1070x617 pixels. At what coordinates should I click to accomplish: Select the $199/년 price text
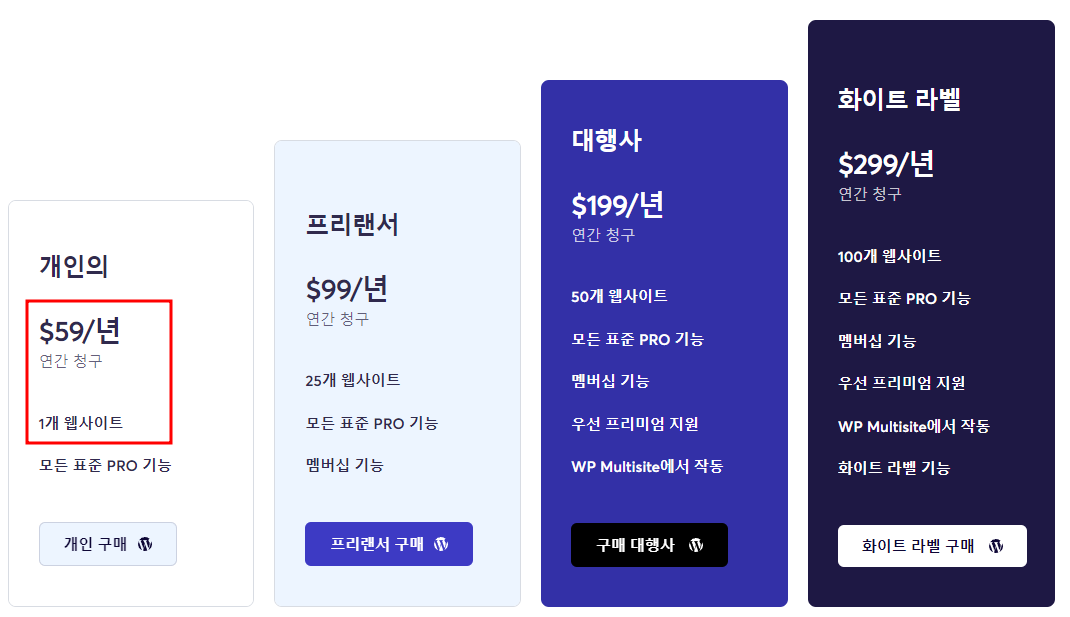pyautogui.click(x=618, y=205)
